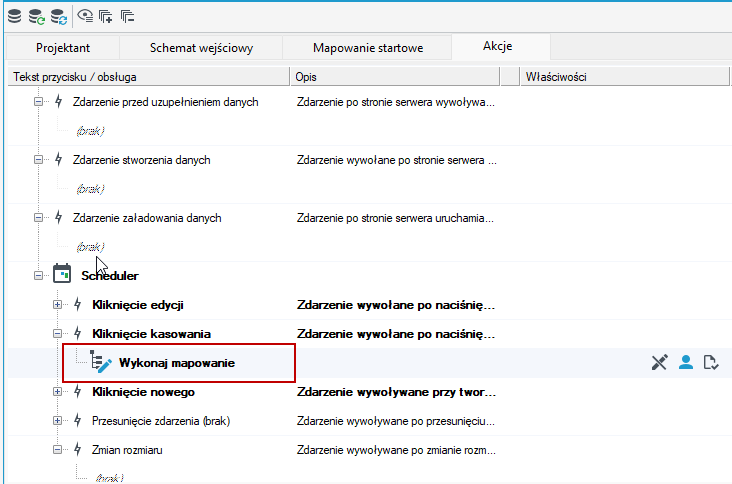732x484 pixels.
Task: Click the database icon with green refresh arrow
Action: (x=36, y=17)
